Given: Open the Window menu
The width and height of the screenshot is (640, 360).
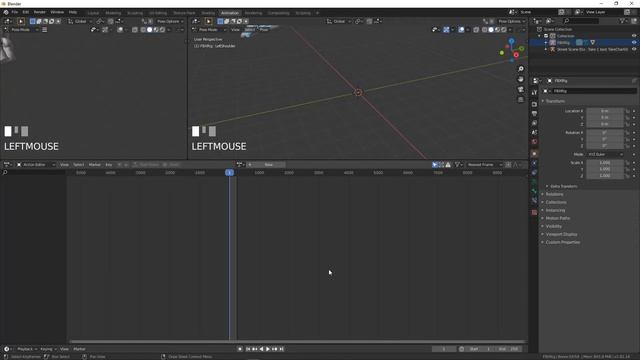Looking at the screenshot, I should click(57, 12).
